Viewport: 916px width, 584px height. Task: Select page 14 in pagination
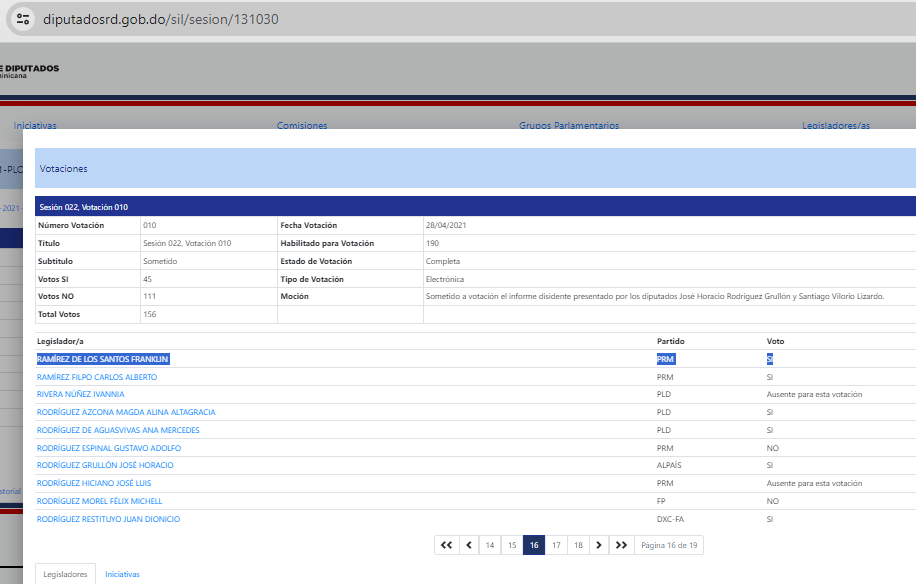coord(489,545)
